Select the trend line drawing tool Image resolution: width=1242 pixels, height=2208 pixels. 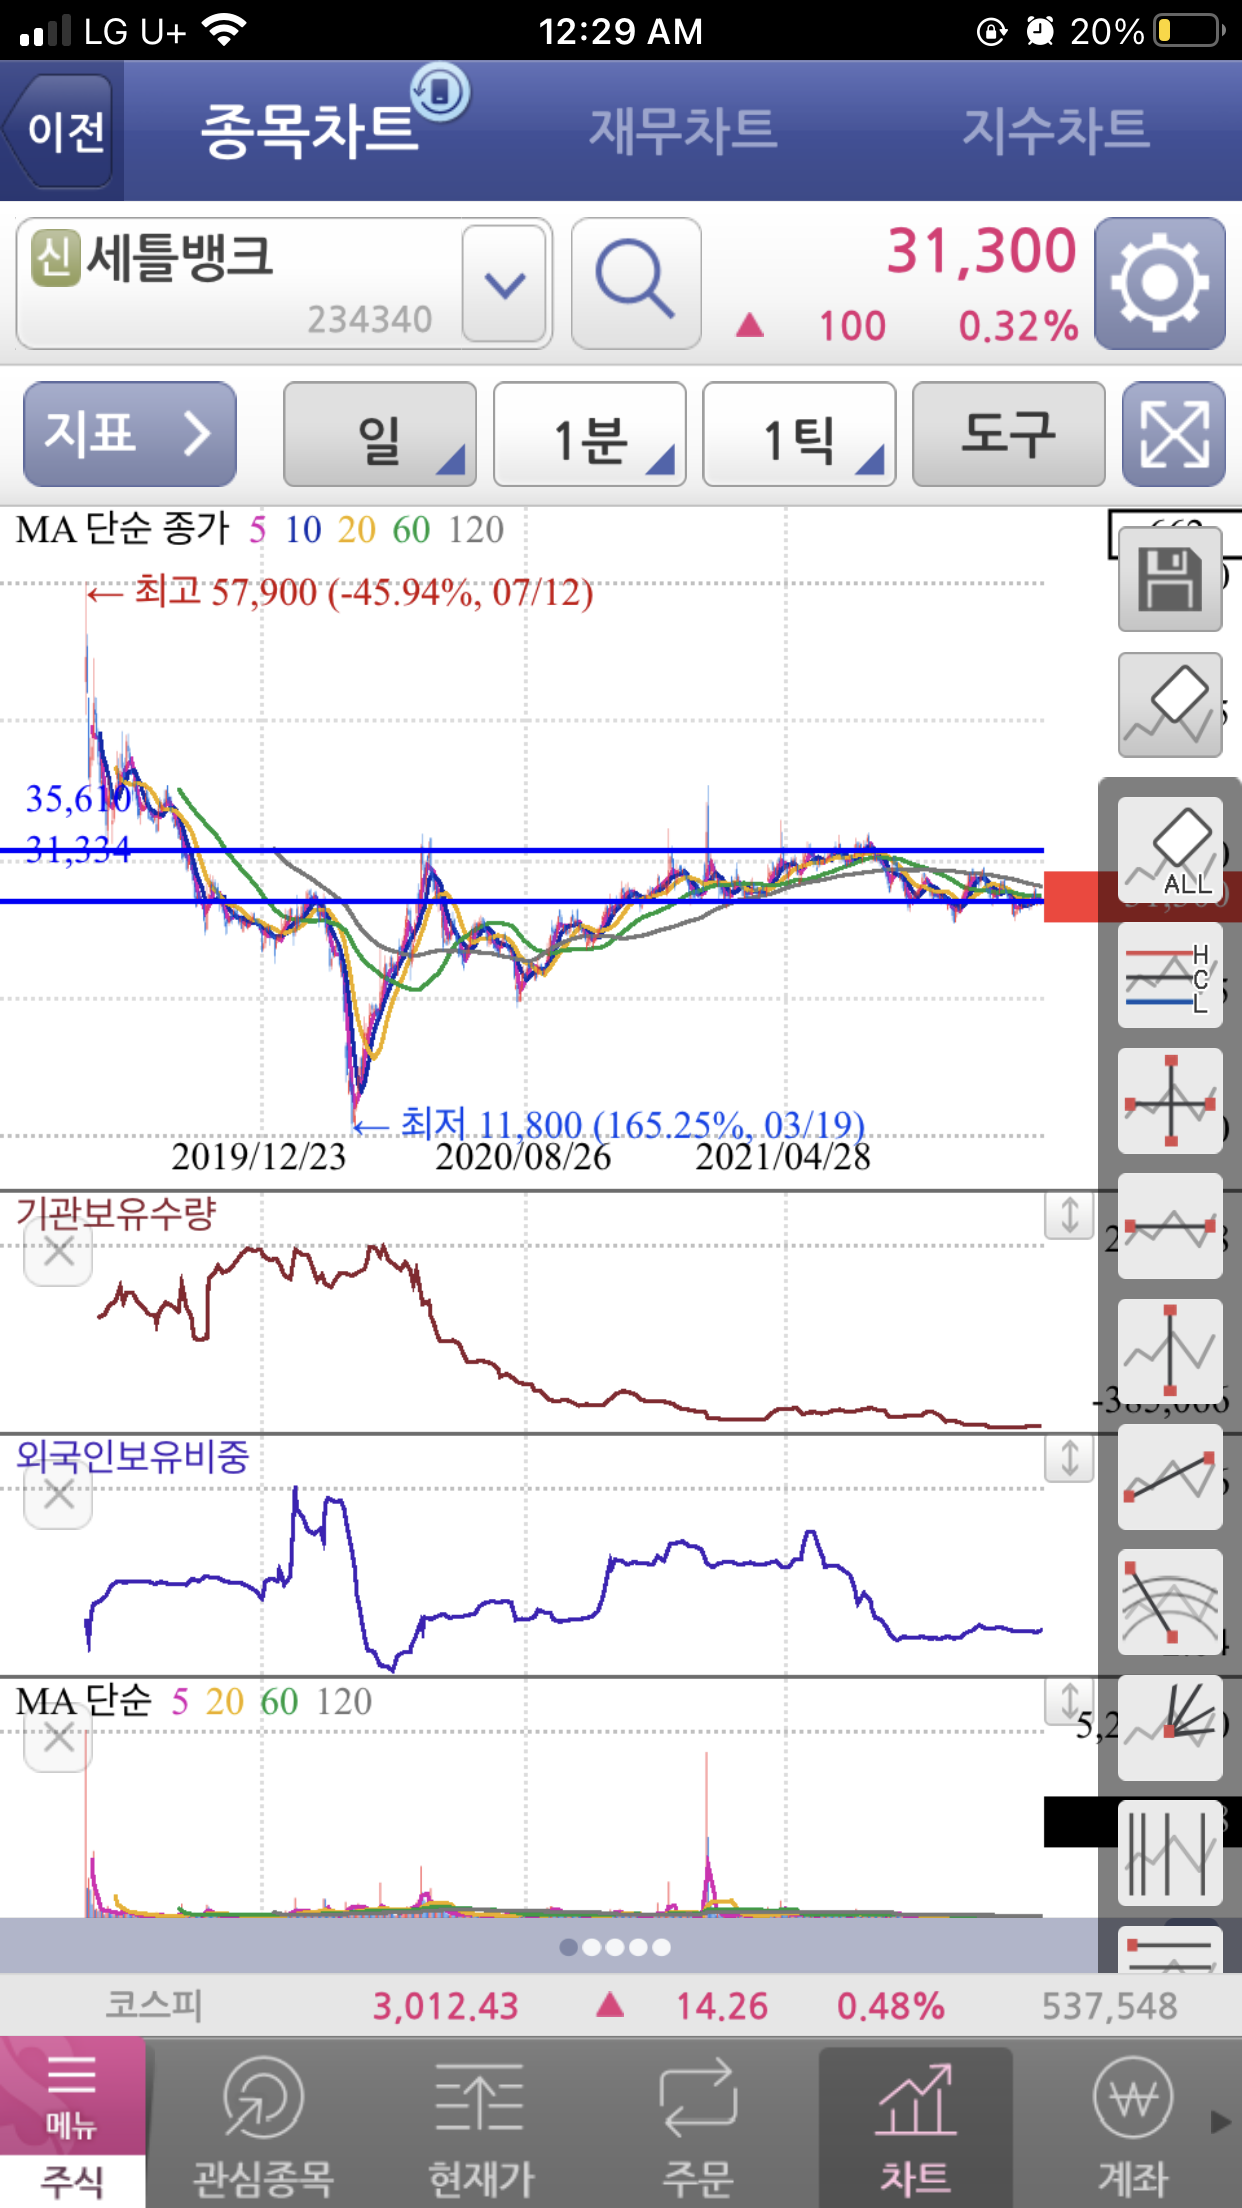pos(1170,1477)
